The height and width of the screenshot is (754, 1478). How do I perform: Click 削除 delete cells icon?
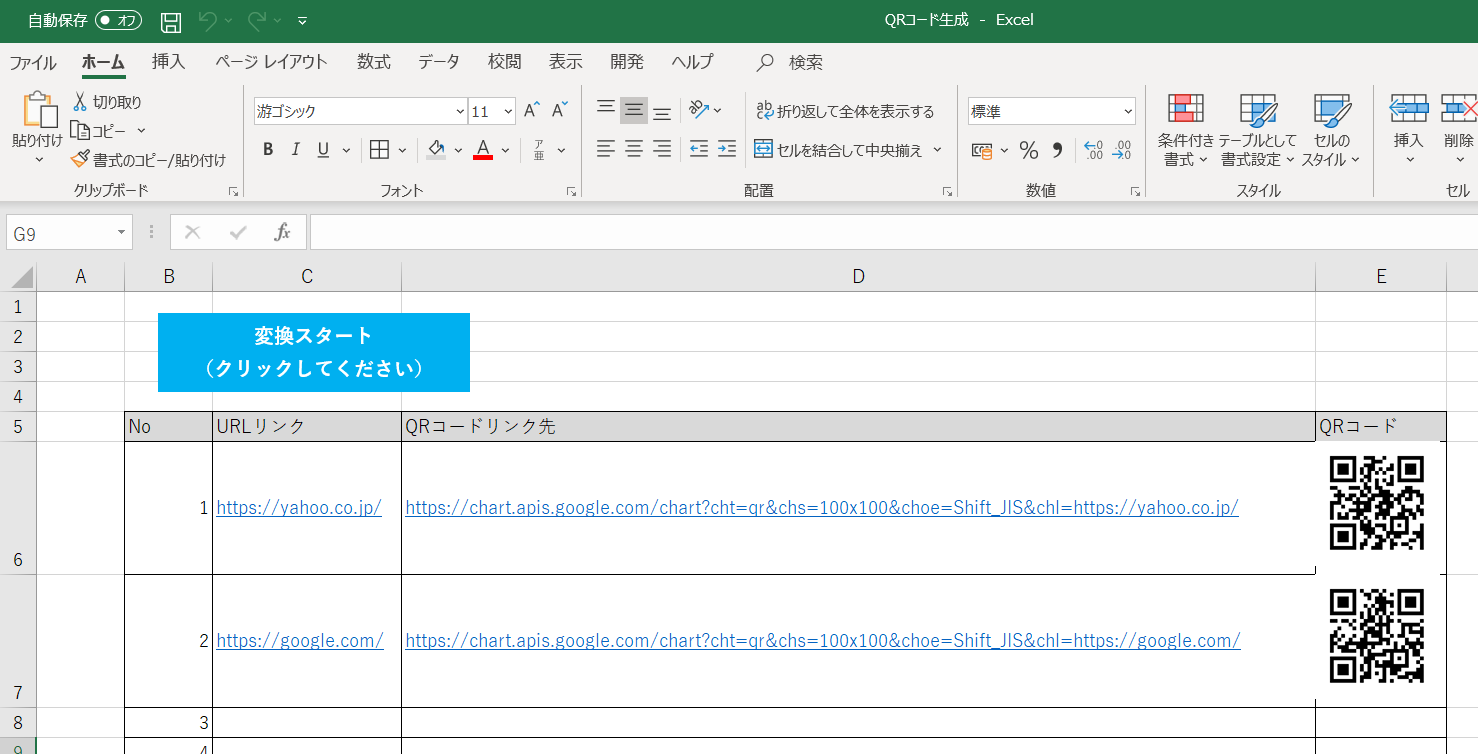point(1459,108)
